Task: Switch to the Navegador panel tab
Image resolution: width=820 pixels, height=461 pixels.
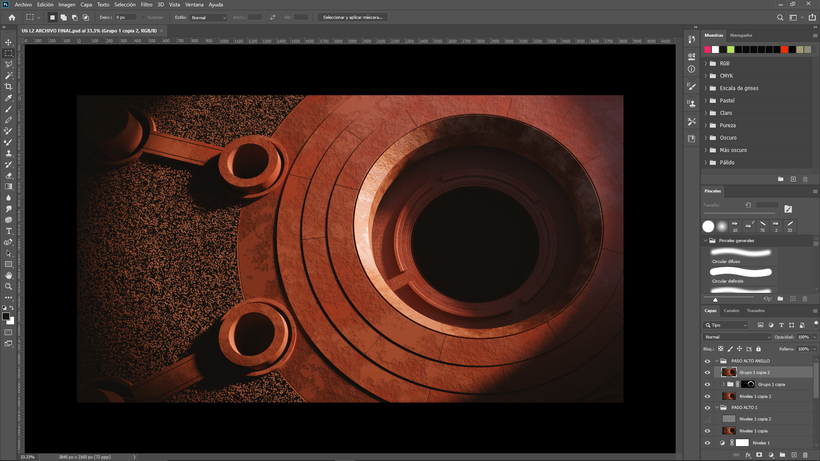Action: [741, 35]
